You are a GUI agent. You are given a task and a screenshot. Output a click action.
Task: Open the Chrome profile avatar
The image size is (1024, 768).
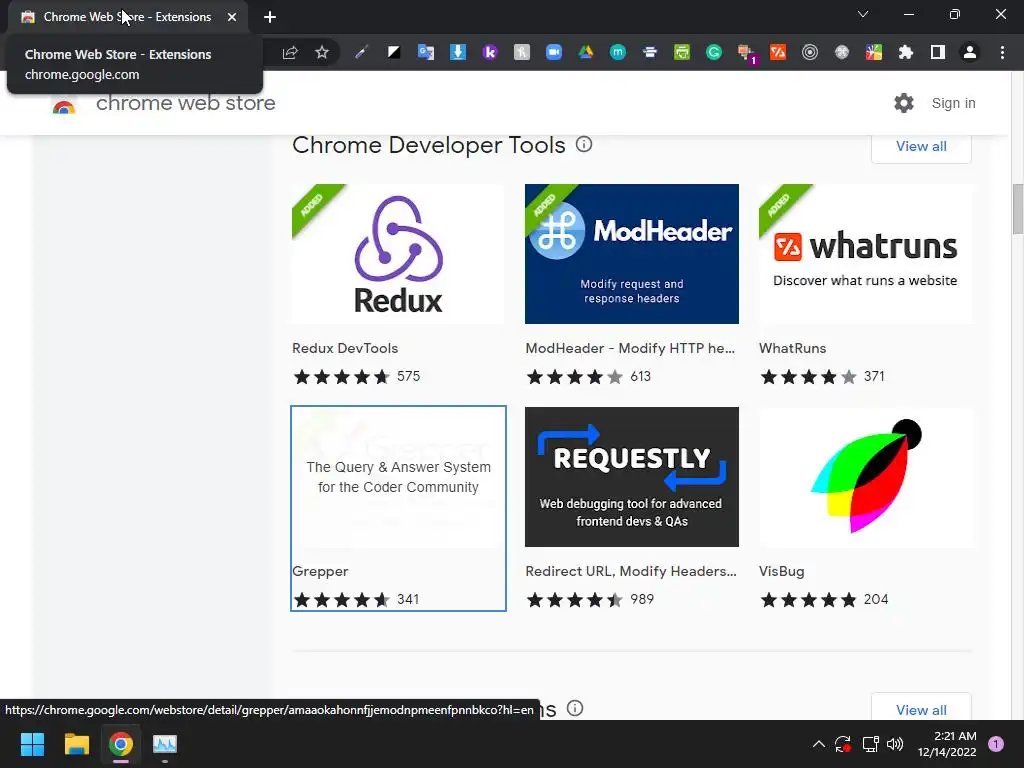(x=970, y=53)
